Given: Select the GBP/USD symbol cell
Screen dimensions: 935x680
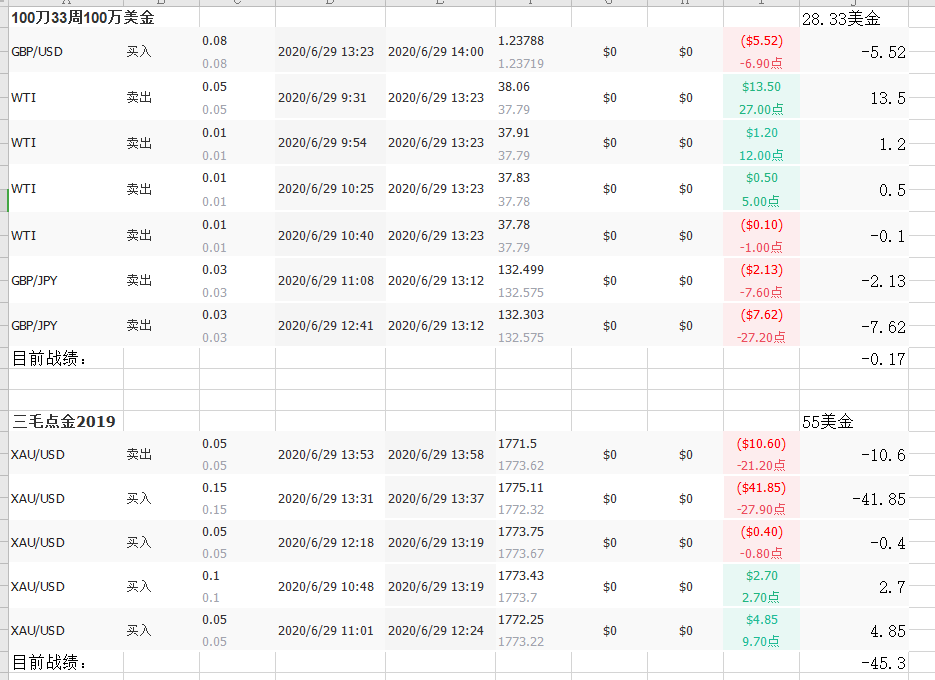Looking at the screenshot, I should [37, 52].
